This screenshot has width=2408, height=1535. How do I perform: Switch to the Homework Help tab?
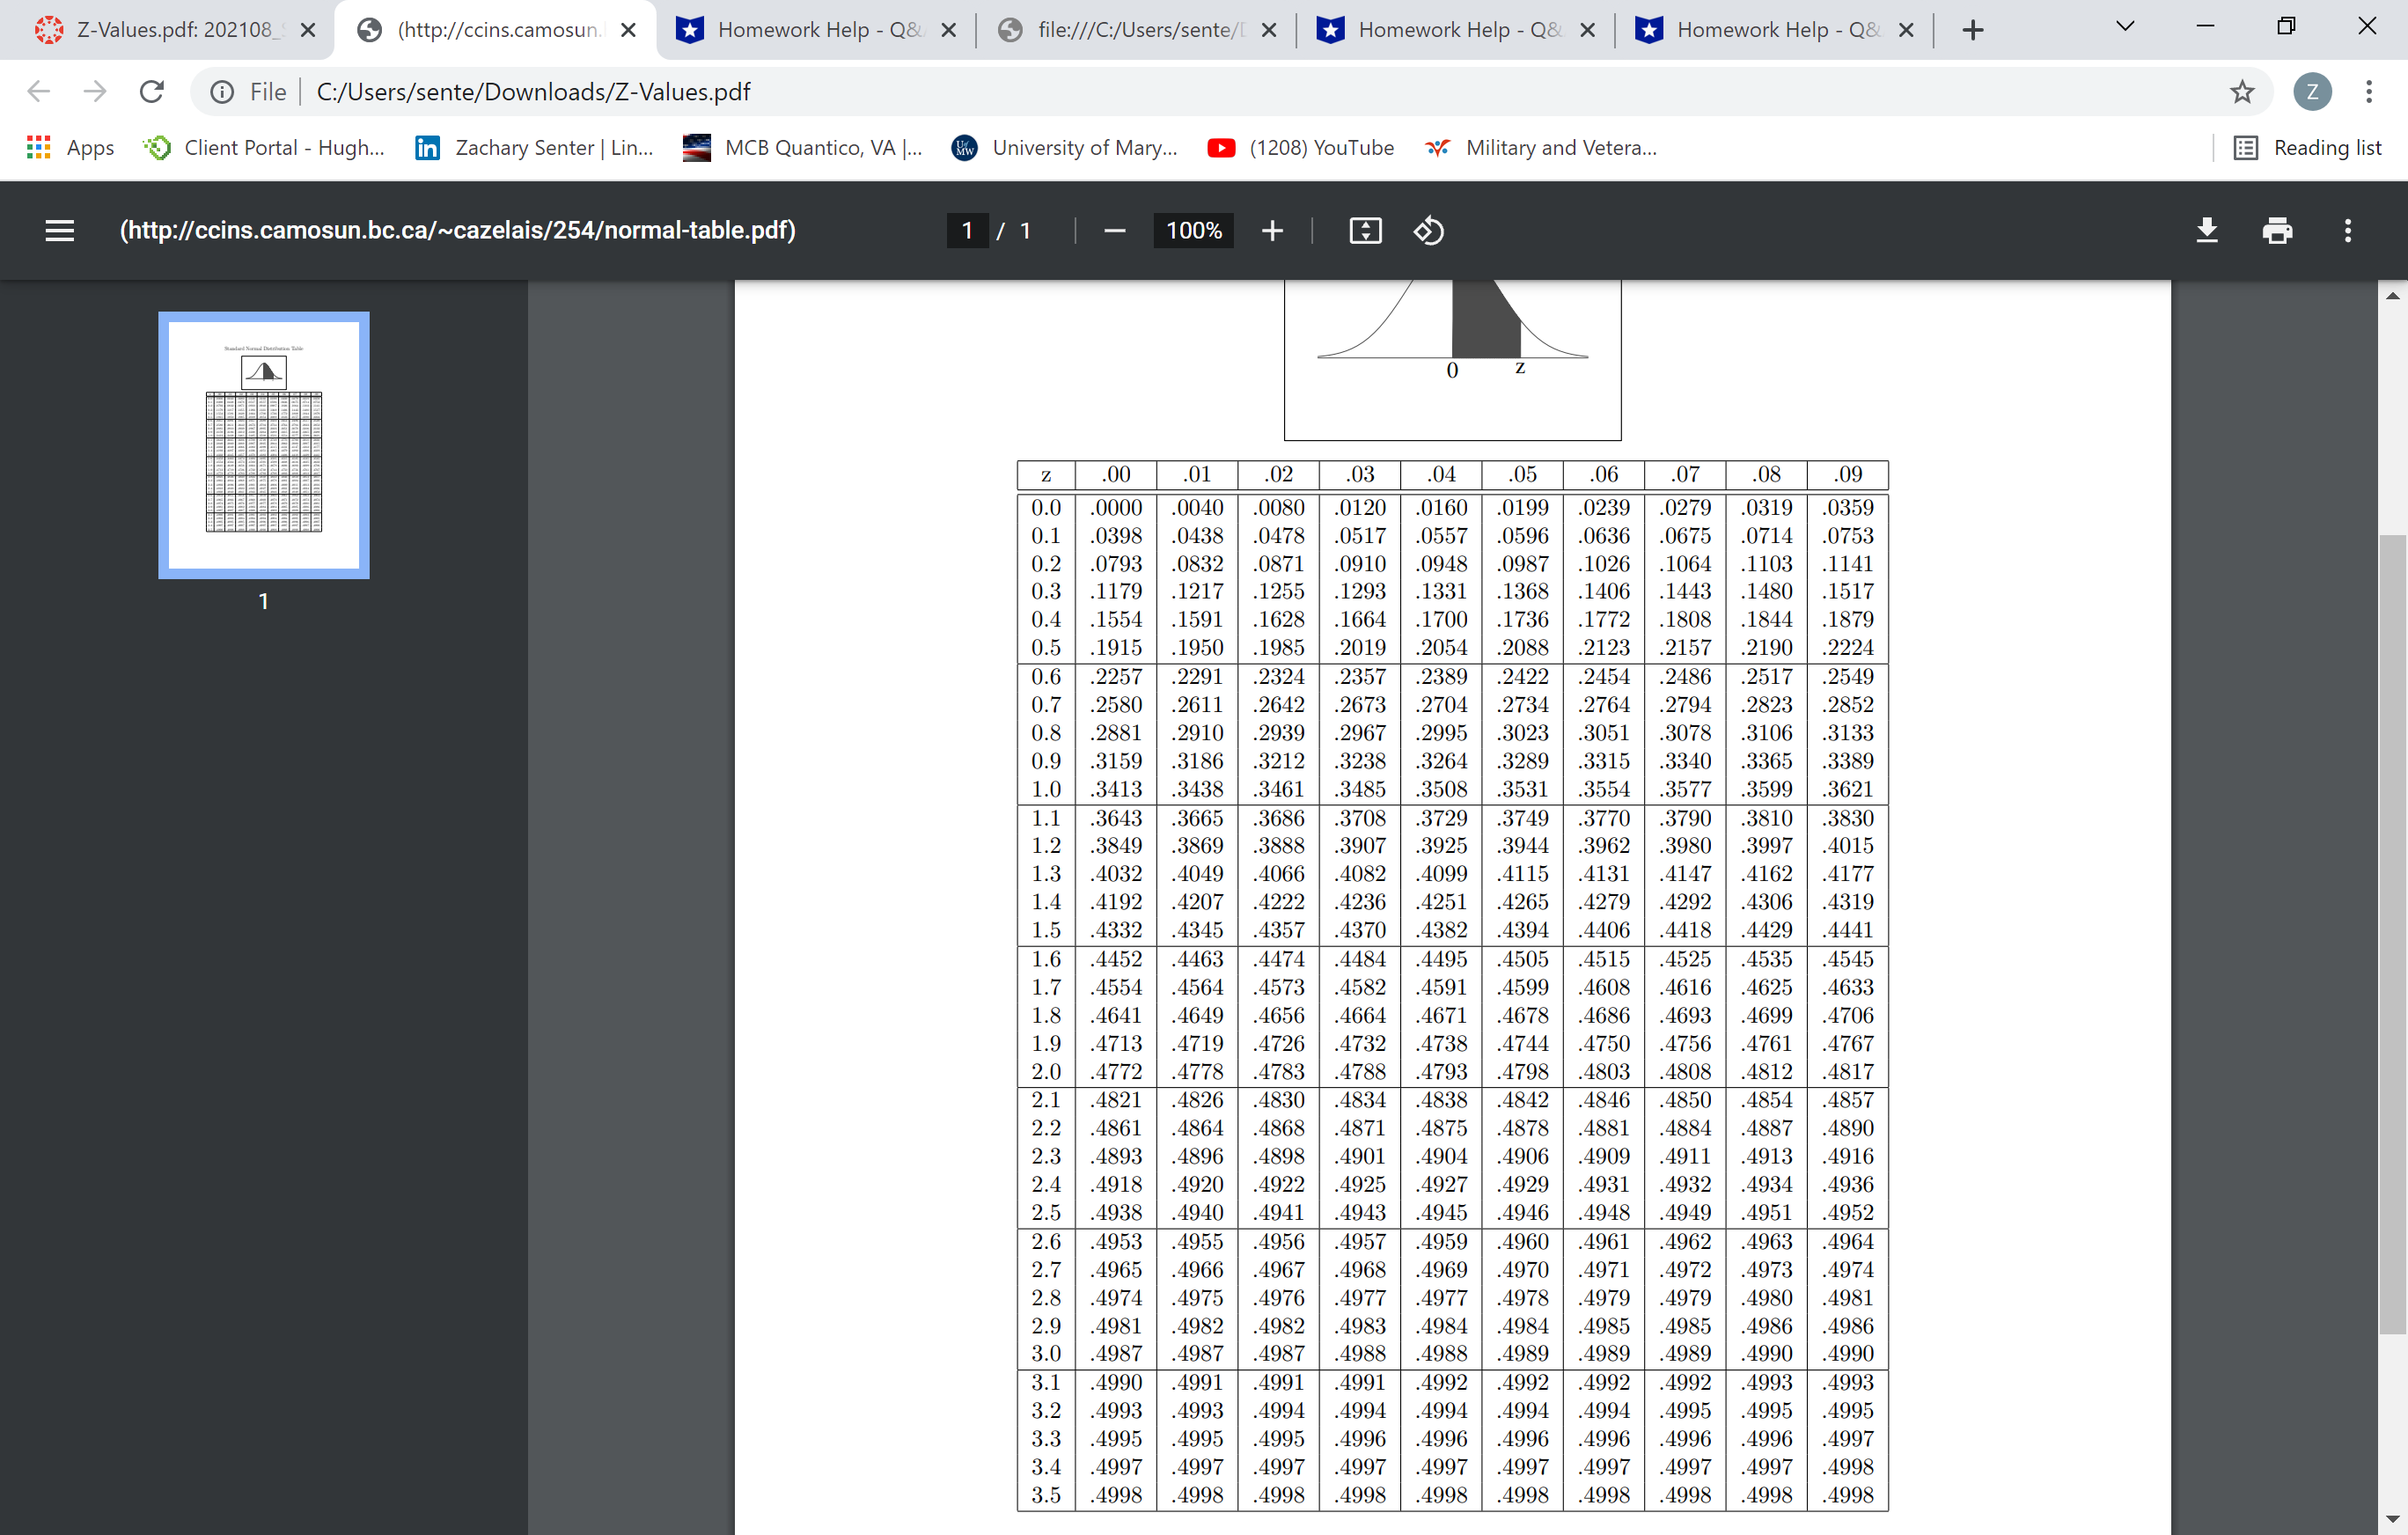click(816, 29)
